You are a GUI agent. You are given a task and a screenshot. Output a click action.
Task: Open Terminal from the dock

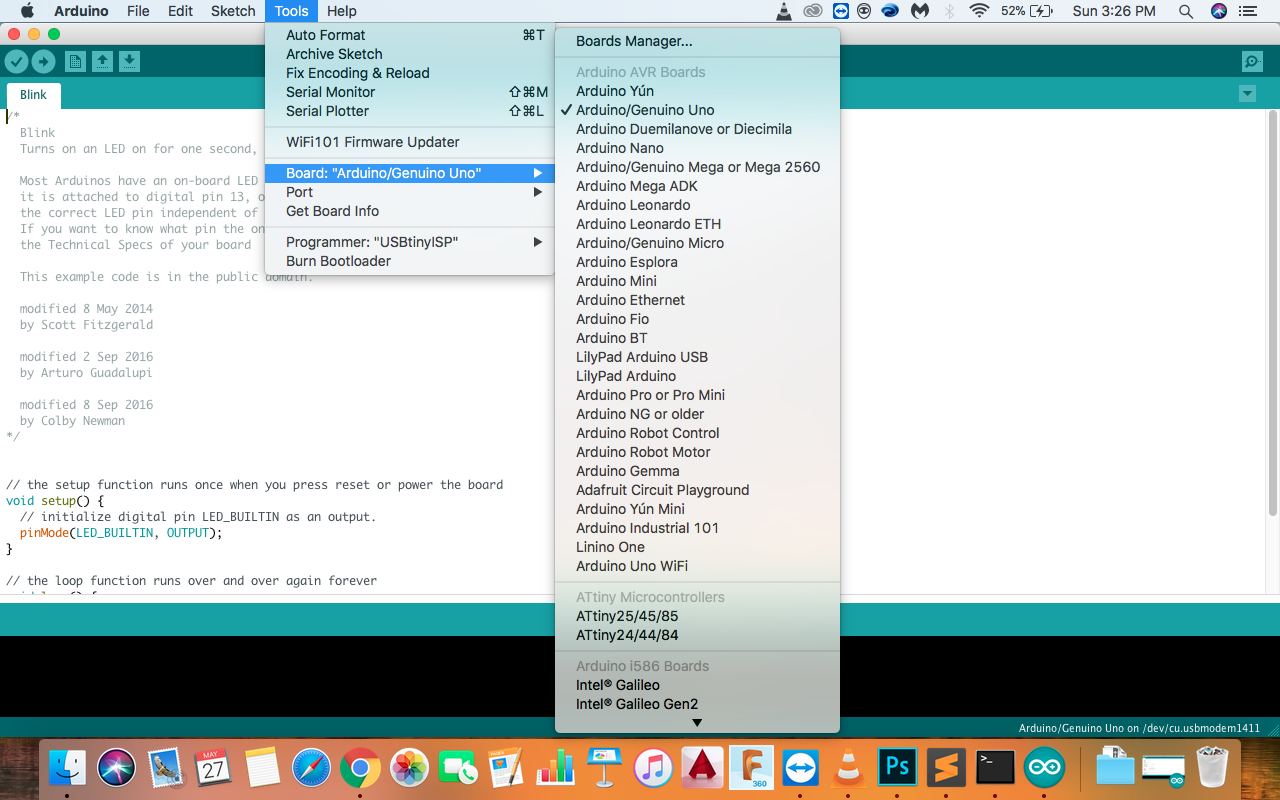click(995, 768)
